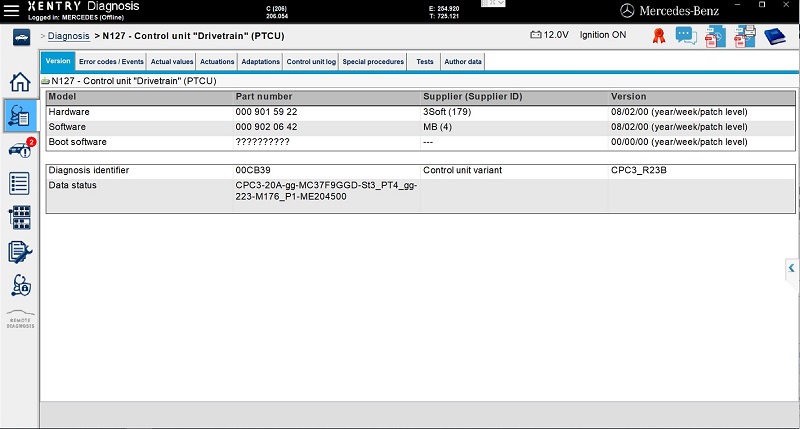Viewport: 800px width, 429px height.
Task: Open the Author data tab
Action: [463, 62]
